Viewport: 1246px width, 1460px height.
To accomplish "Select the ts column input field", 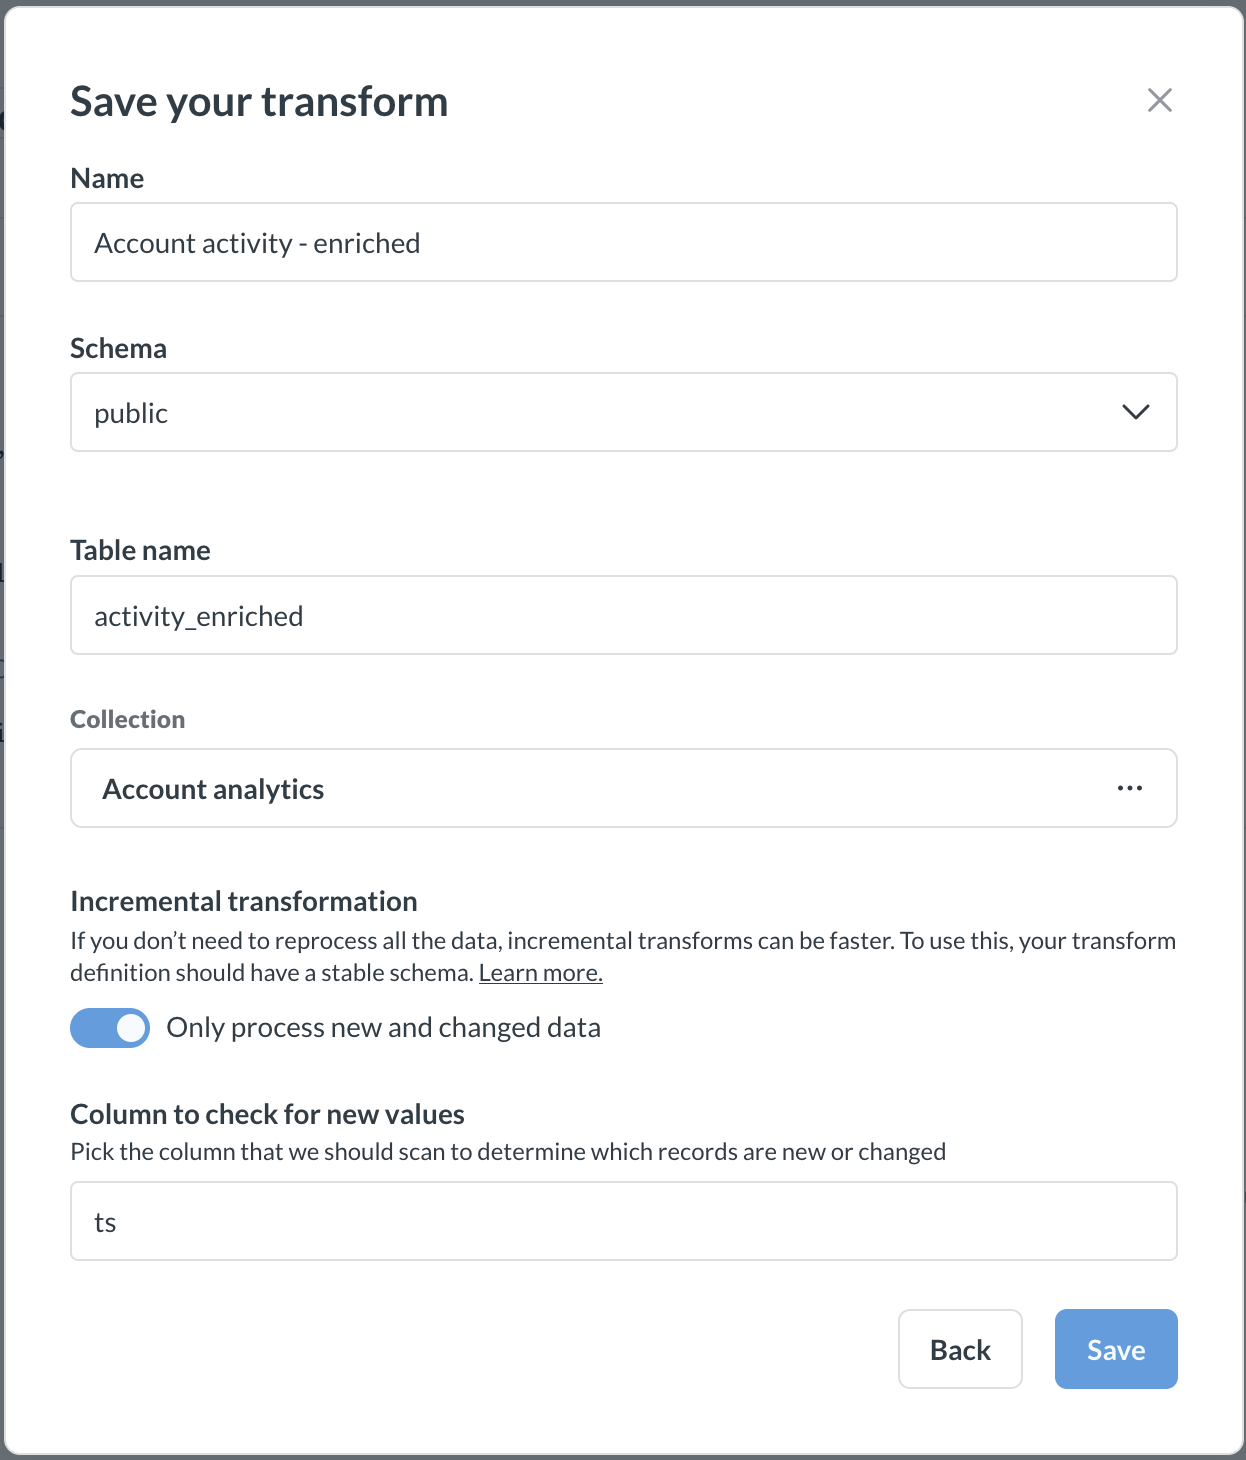I will click(623, 1221).
